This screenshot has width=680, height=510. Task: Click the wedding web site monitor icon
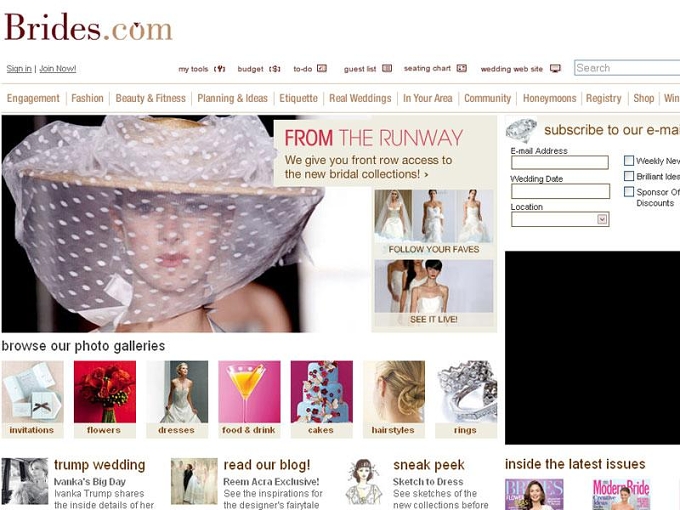[555, 69]
